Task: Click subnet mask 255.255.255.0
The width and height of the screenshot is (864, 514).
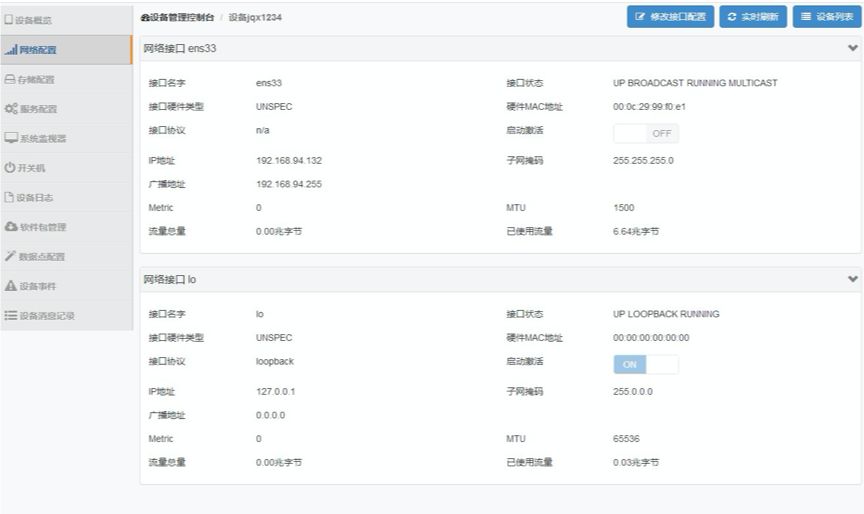Action: coord(643,160)
